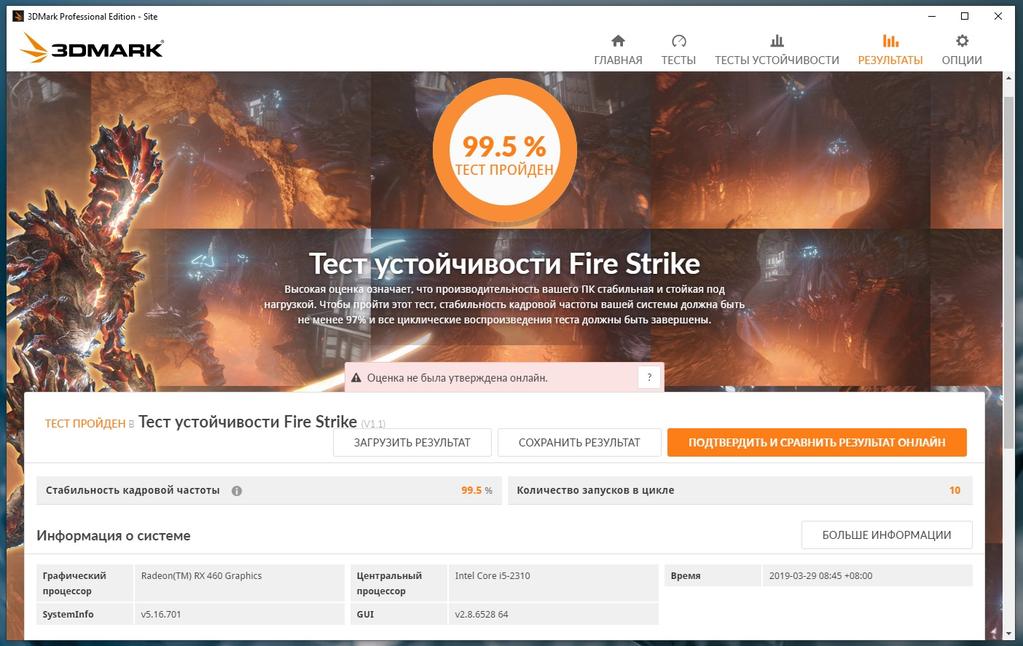Click the Центральный процессор label
This screenshot has height=646, width=1023.
point(389,583)
